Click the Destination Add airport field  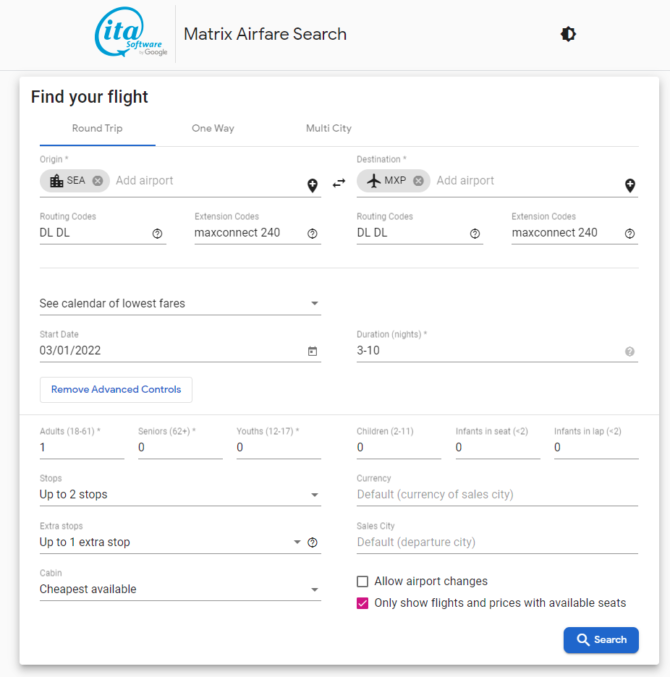[528, 180]
